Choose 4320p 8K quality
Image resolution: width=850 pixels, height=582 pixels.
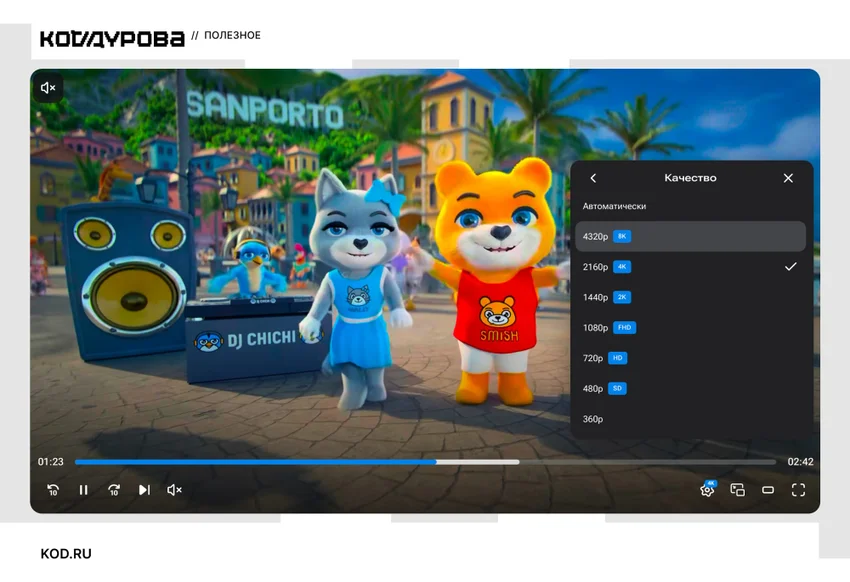pos(690,236)
